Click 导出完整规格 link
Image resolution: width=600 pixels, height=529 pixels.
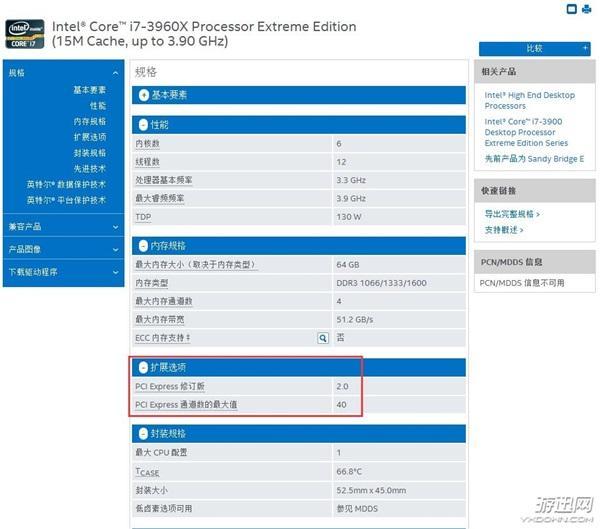point(512,214)
